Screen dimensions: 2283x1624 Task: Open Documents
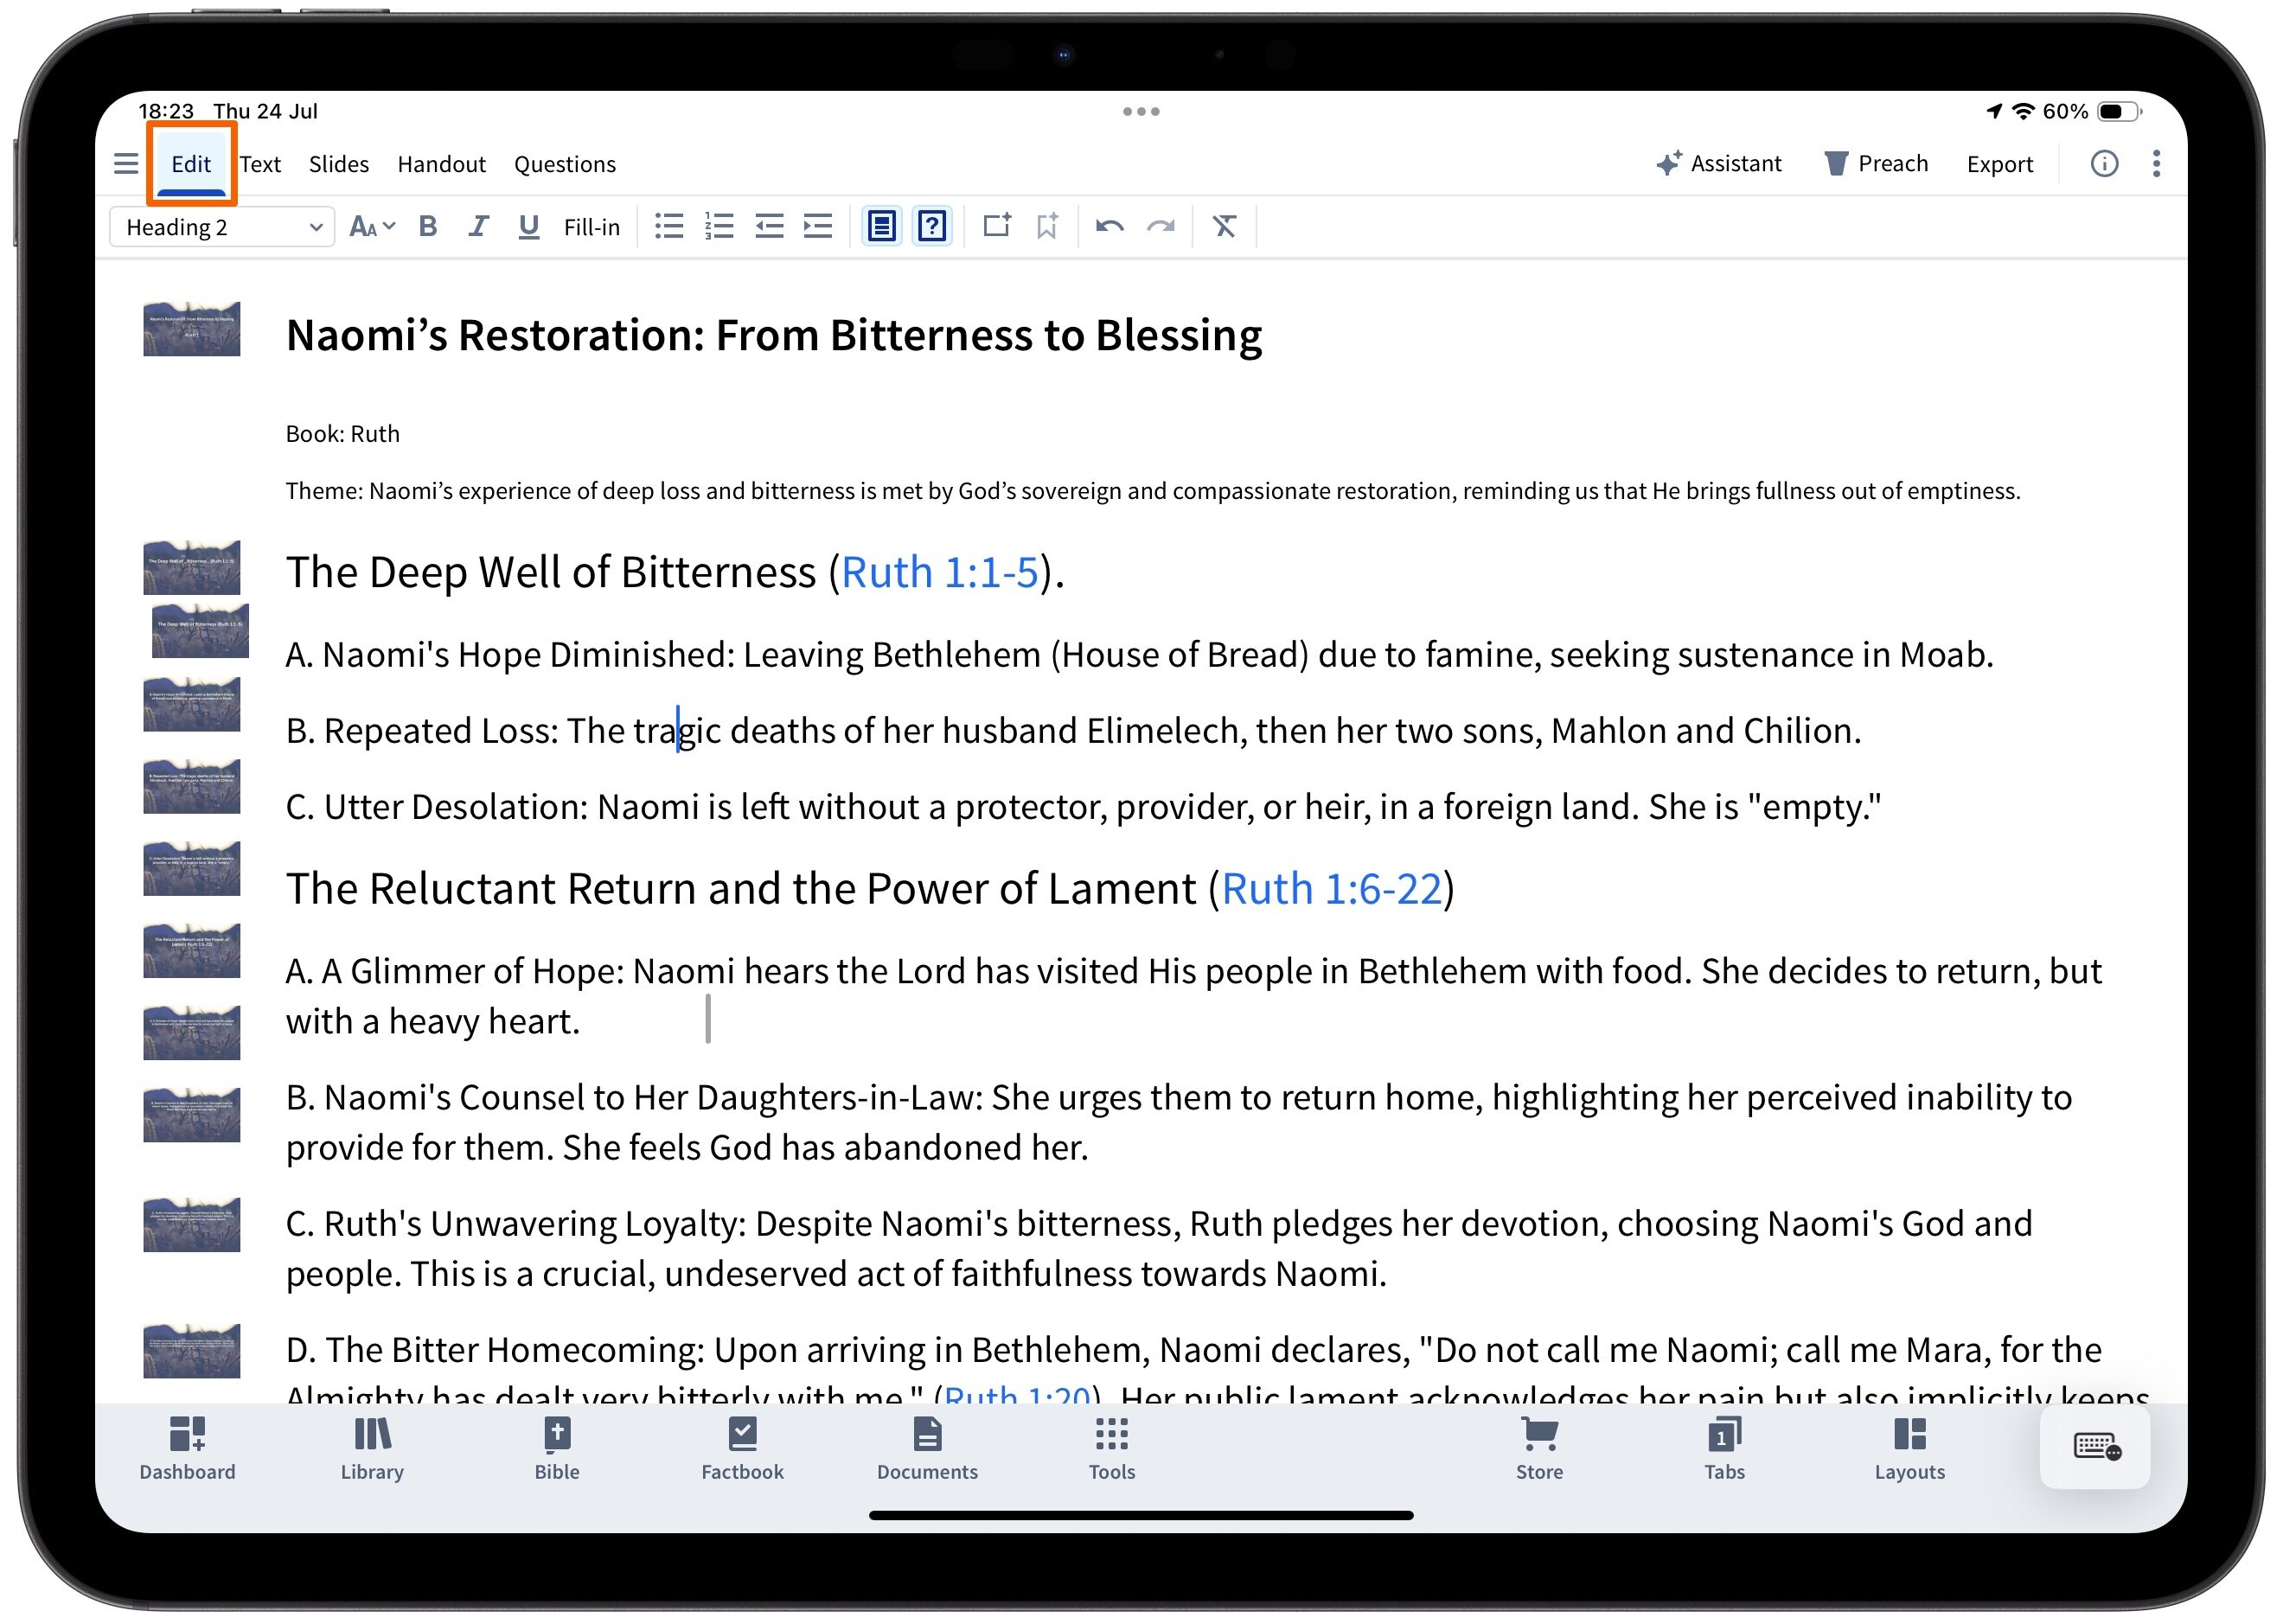click(927, 1449)
